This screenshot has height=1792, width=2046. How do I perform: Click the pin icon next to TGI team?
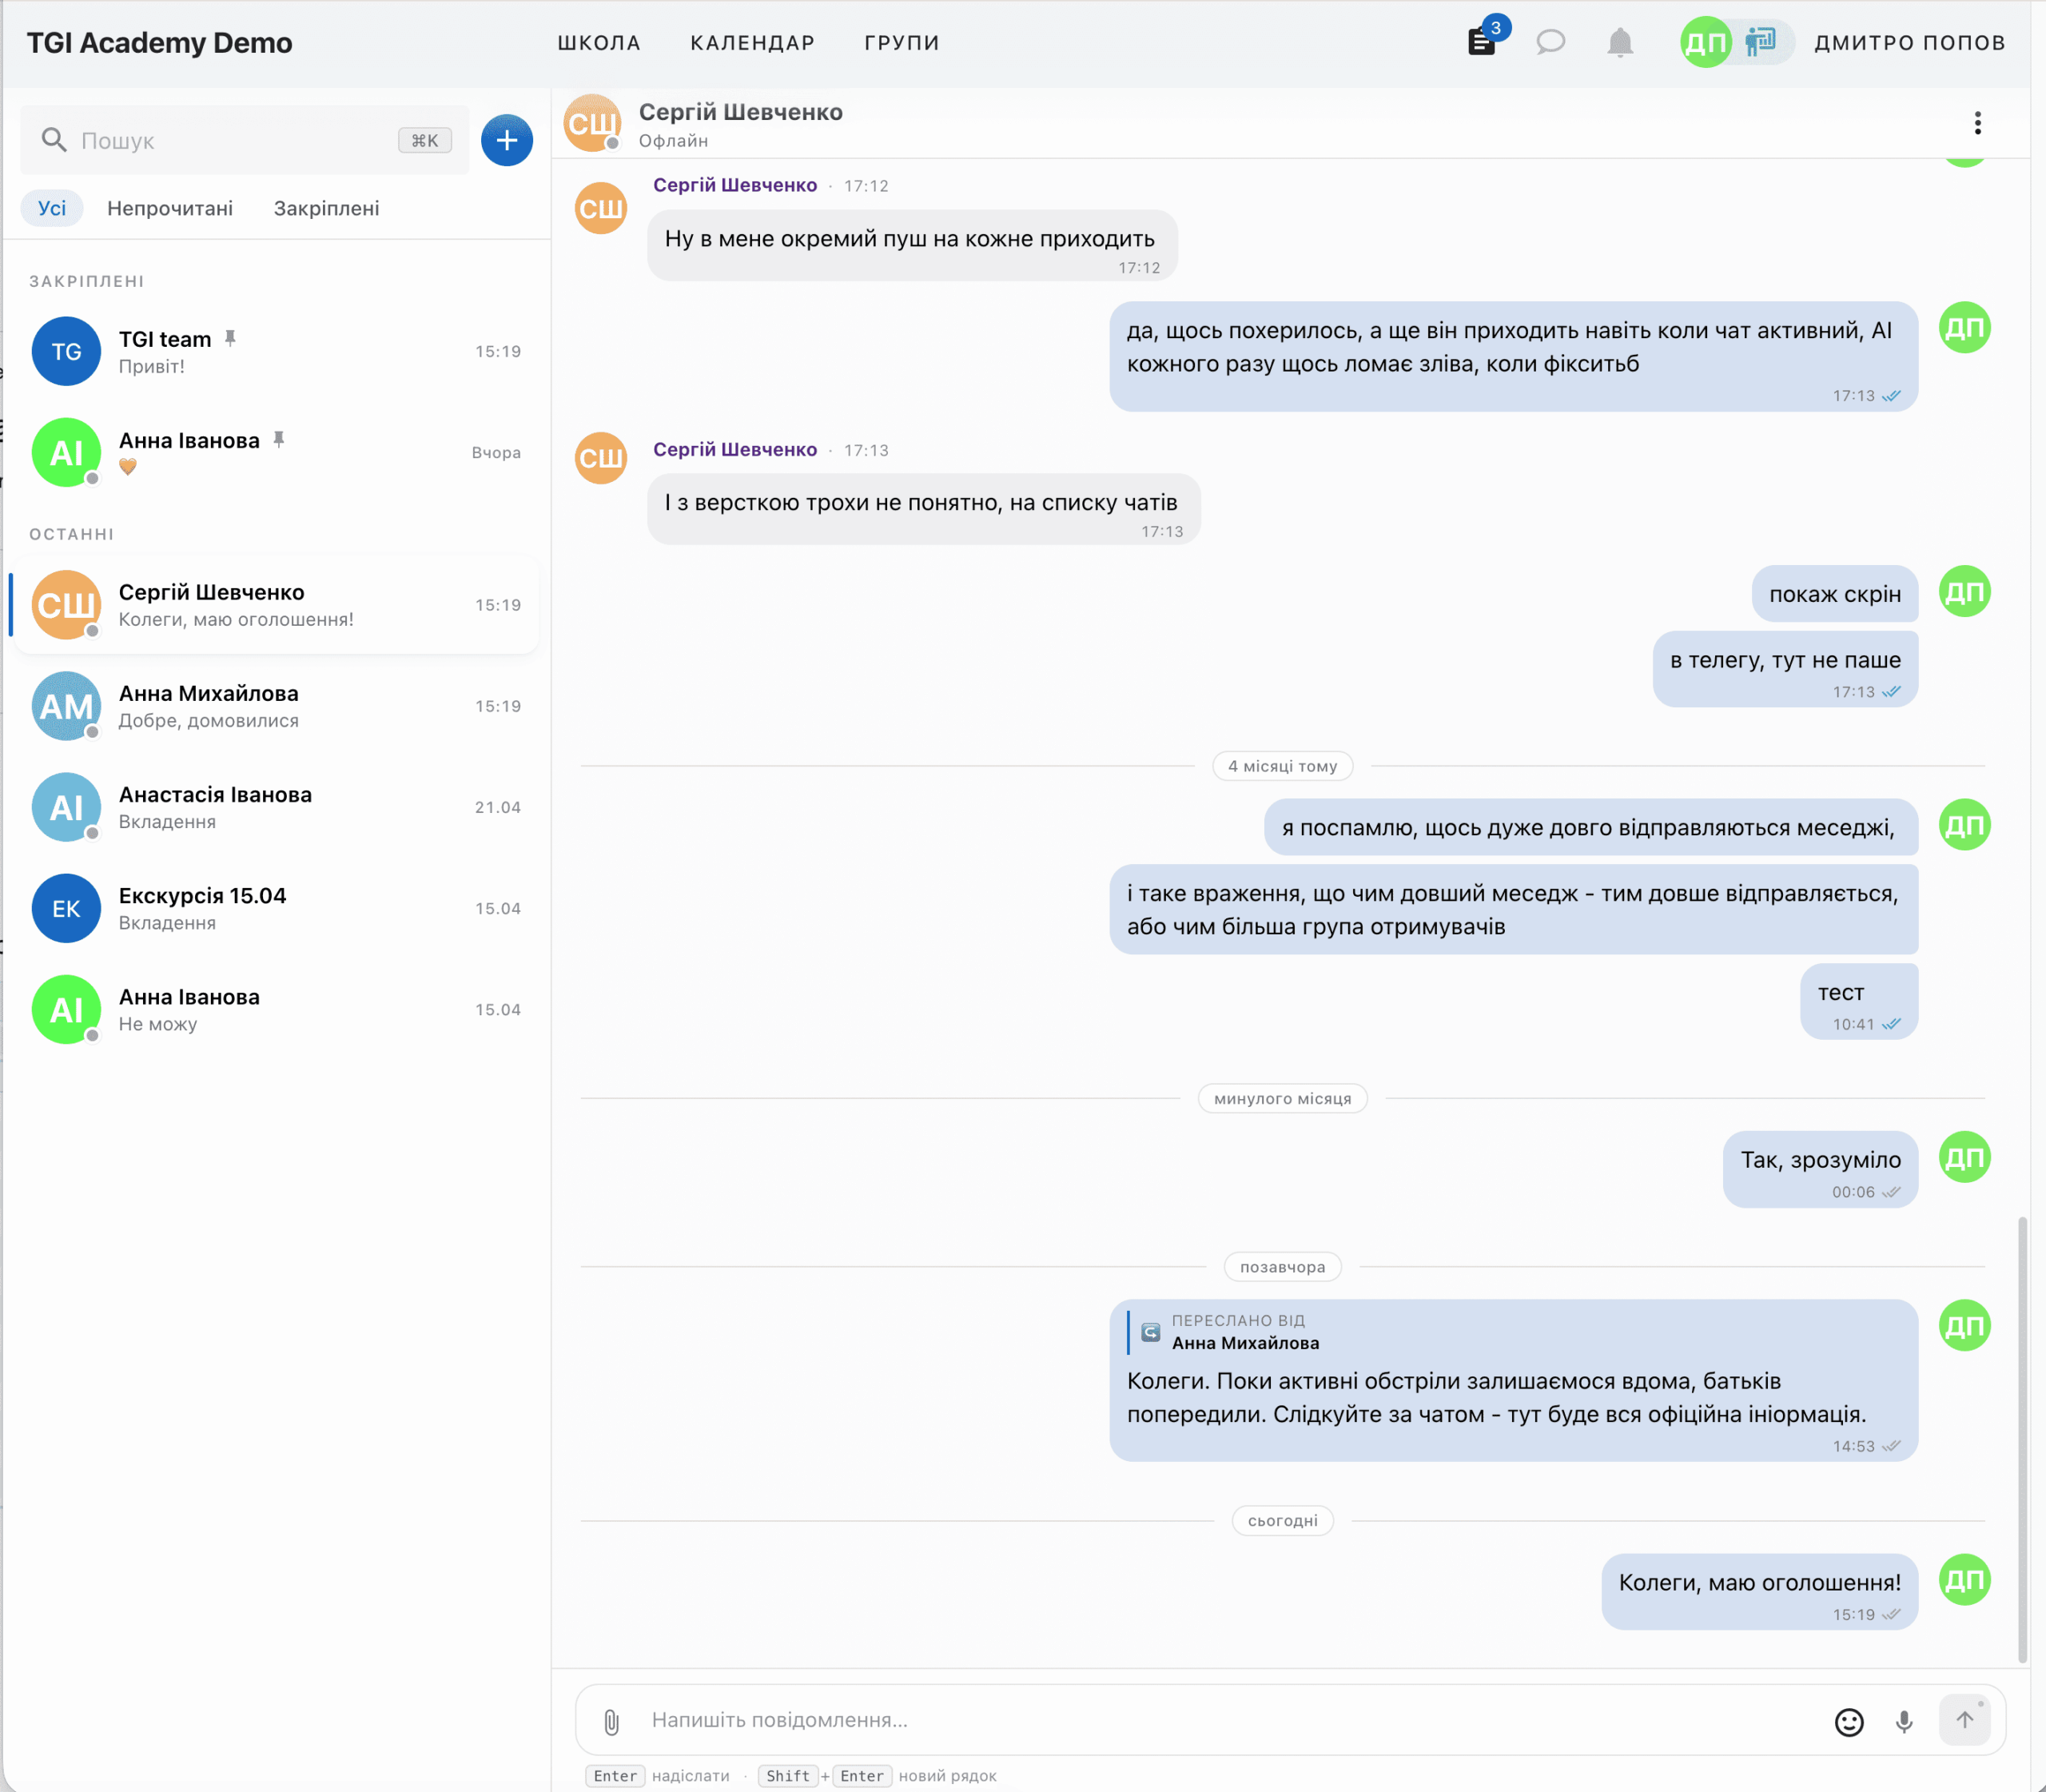coord(230,338)
